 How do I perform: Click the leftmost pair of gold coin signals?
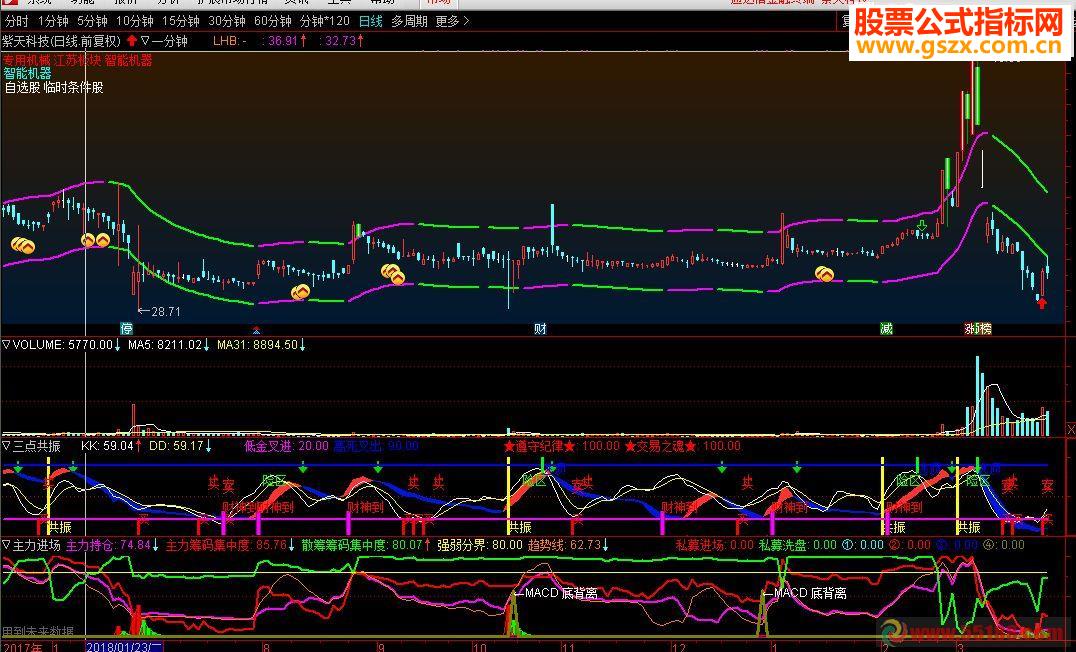point(23,245)
